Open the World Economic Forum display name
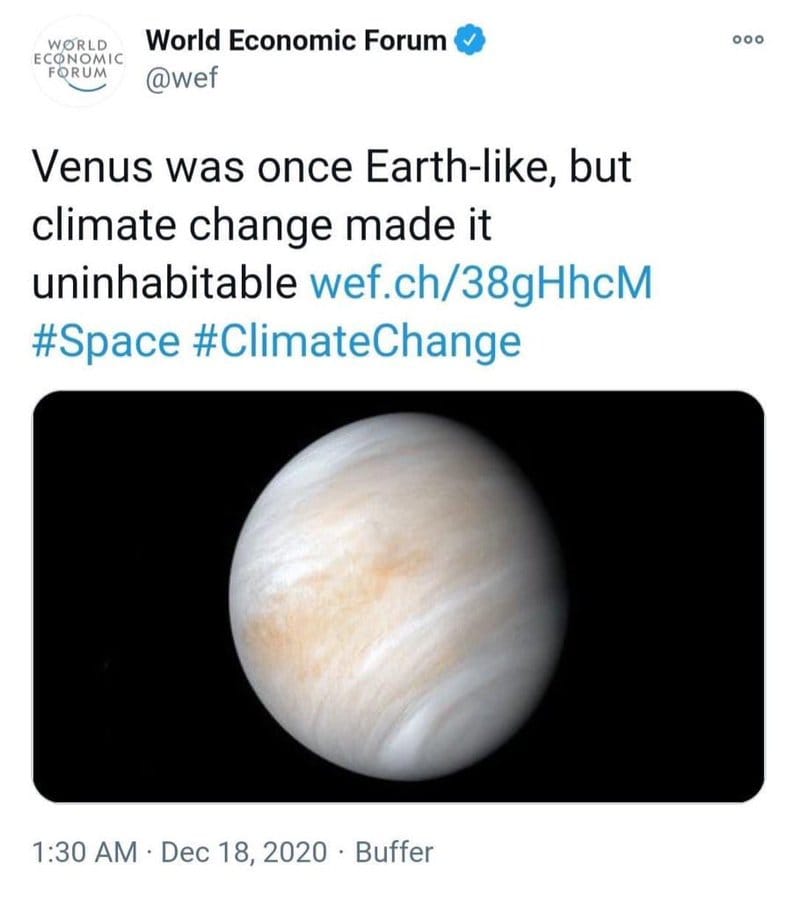The height and width of the screenshot is (900, 795). 296,41
